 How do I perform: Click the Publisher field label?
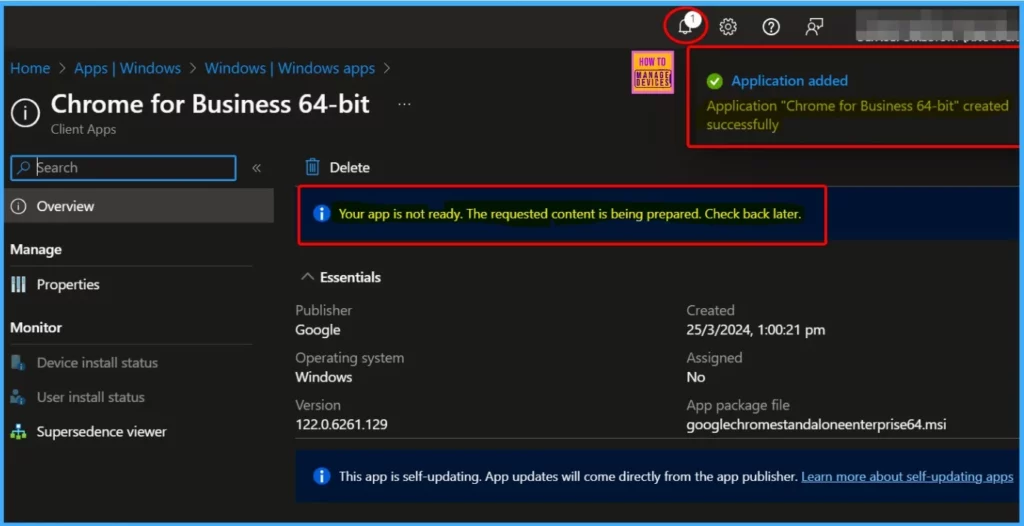[323, 310]
